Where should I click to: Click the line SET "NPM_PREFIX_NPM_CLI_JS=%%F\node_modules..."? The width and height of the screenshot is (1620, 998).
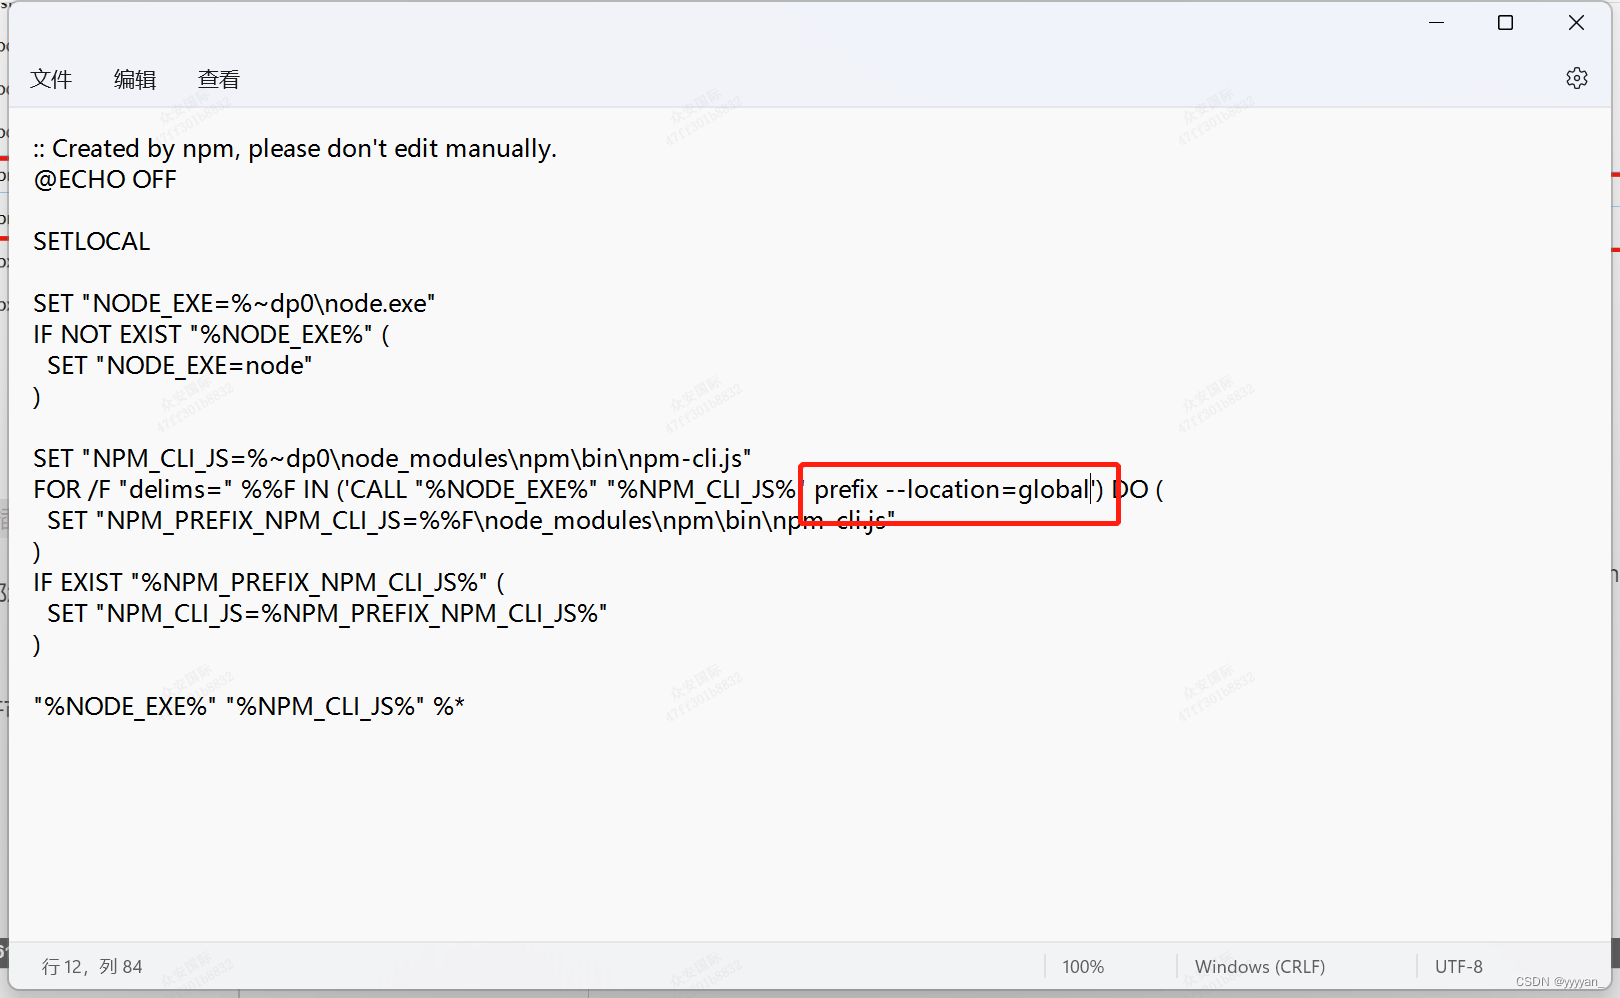pyautogui.click(x=471, y=521)
